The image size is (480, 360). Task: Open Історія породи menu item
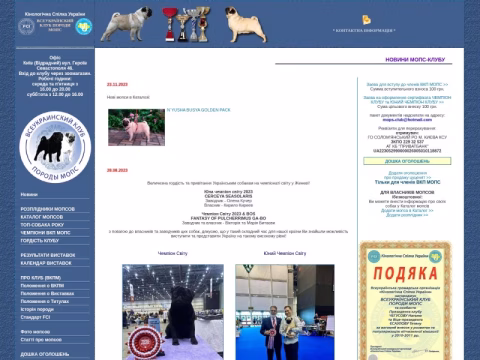[x=37, y=309]
